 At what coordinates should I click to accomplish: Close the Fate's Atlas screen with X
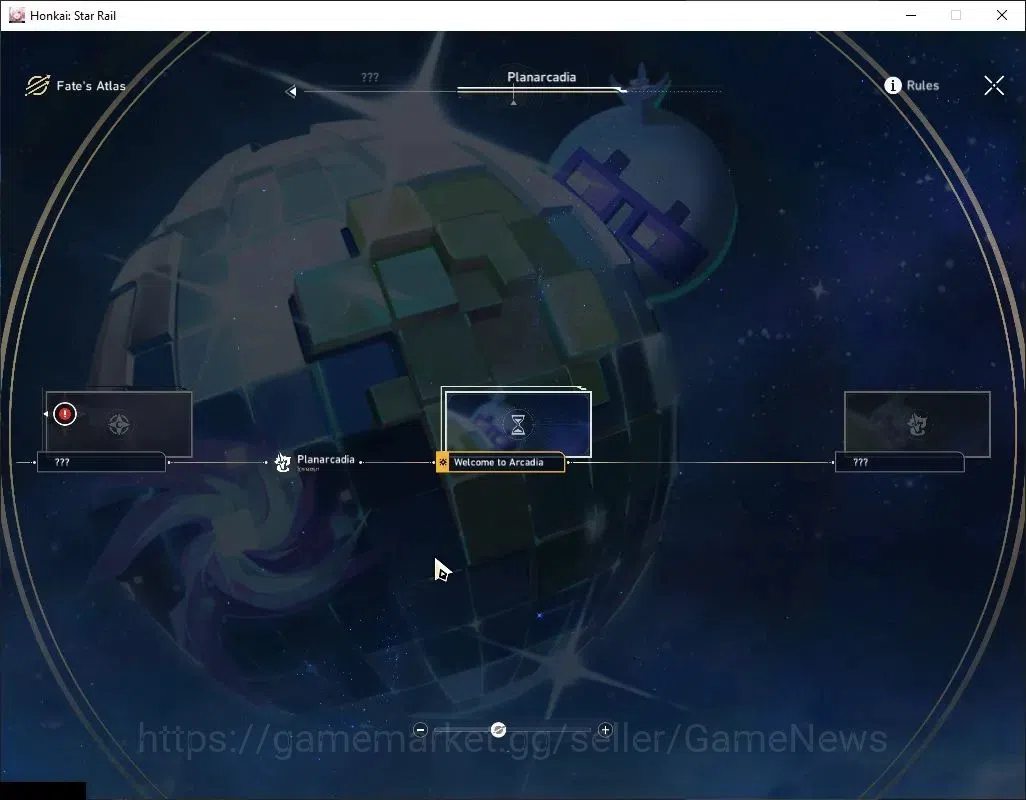tap(994, 85)
